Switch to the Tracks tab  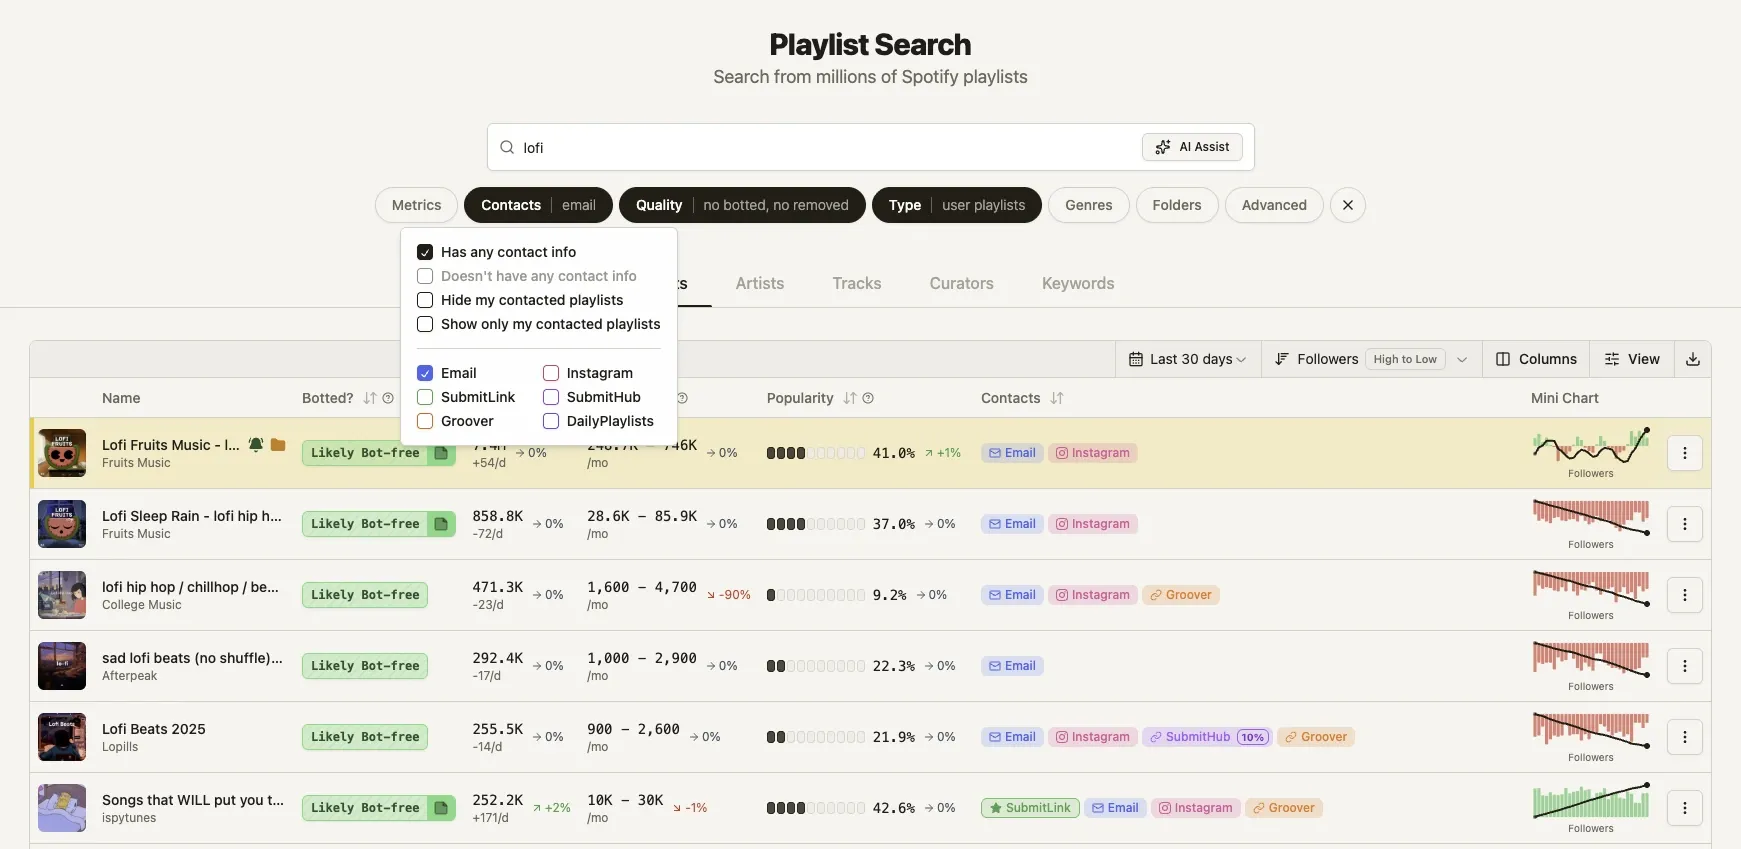coord(857,284)
